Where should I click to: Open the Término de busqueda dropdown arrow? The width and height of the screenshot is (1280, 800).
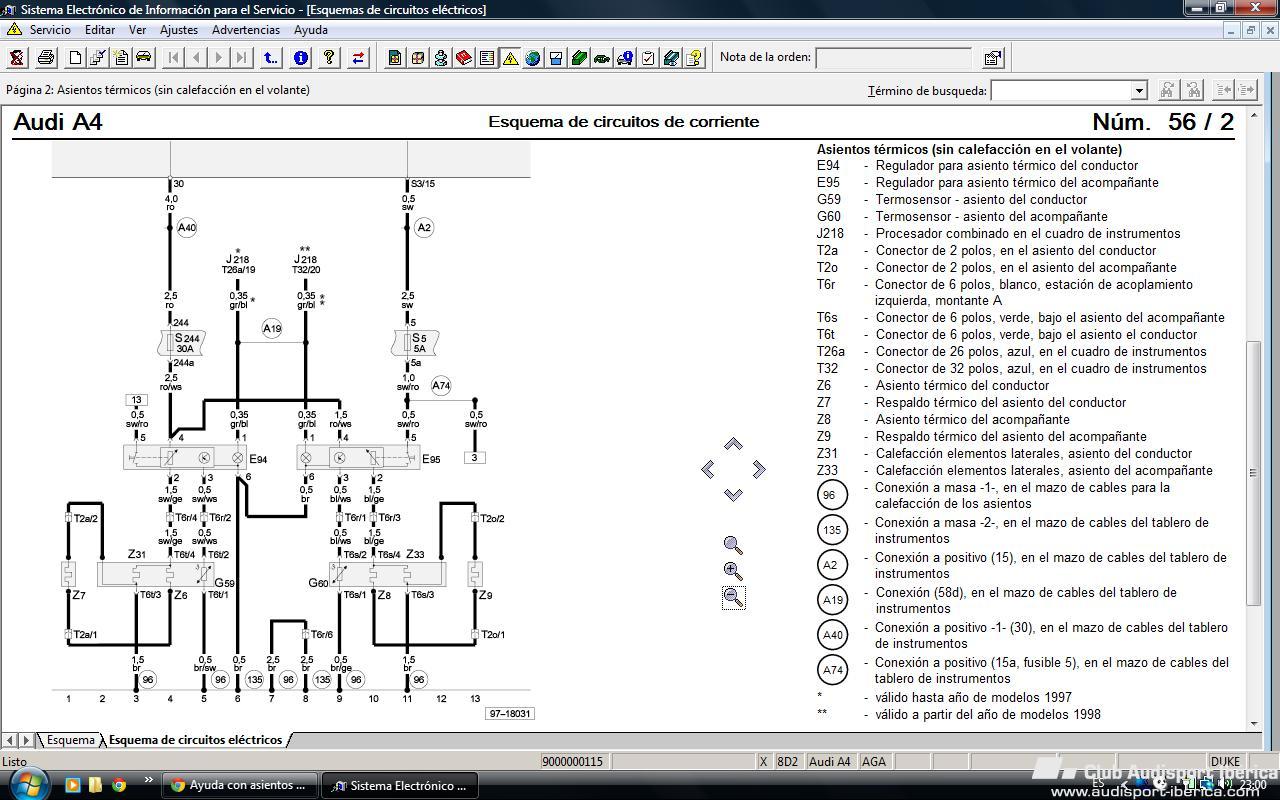point(1138,91)
